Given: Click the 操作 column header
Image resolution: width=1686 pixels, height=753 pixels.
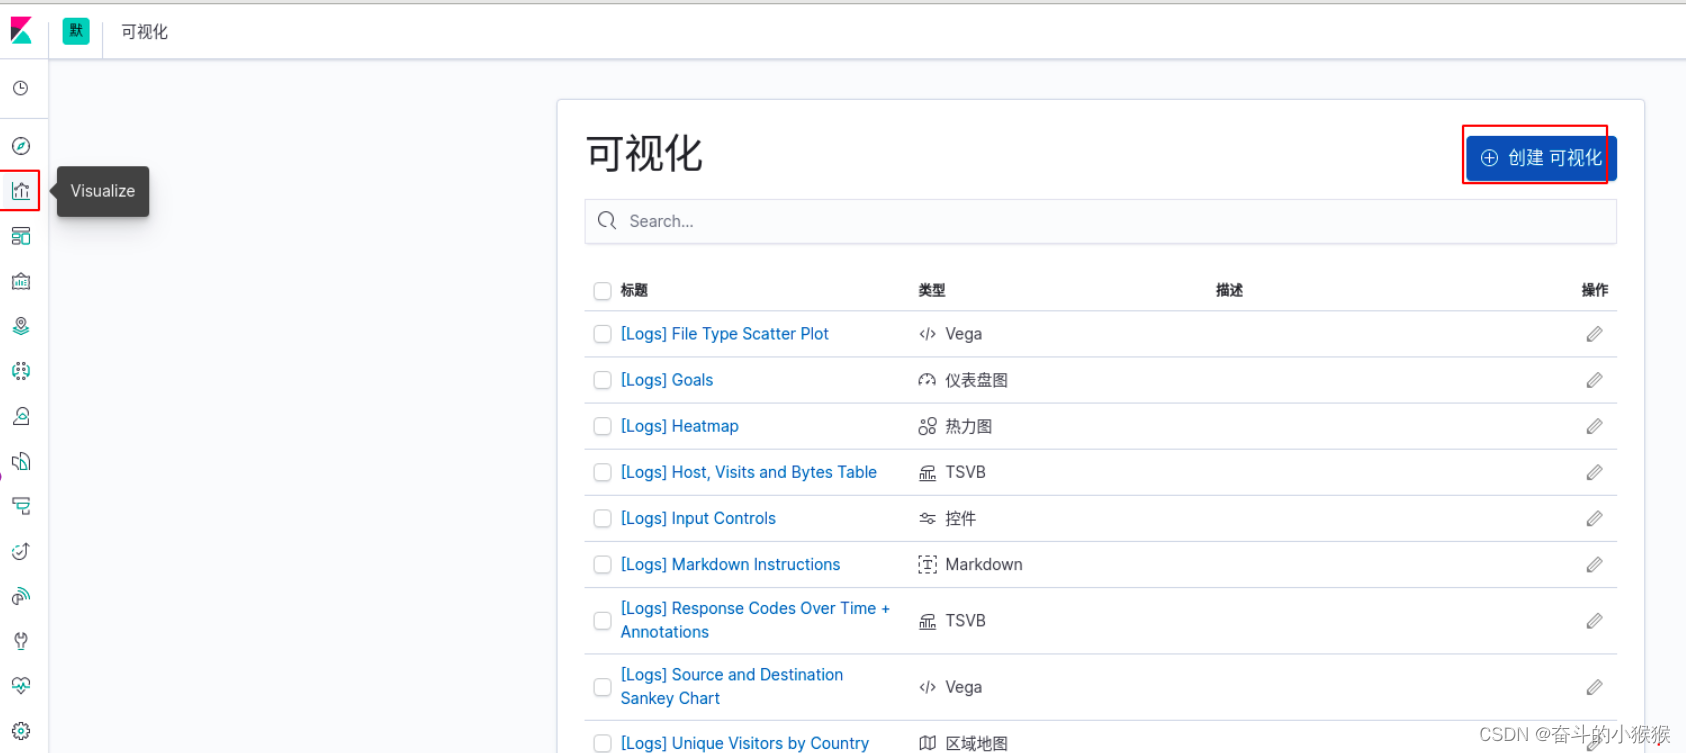Looking at the screenshot, I should tap(1594, 290).
